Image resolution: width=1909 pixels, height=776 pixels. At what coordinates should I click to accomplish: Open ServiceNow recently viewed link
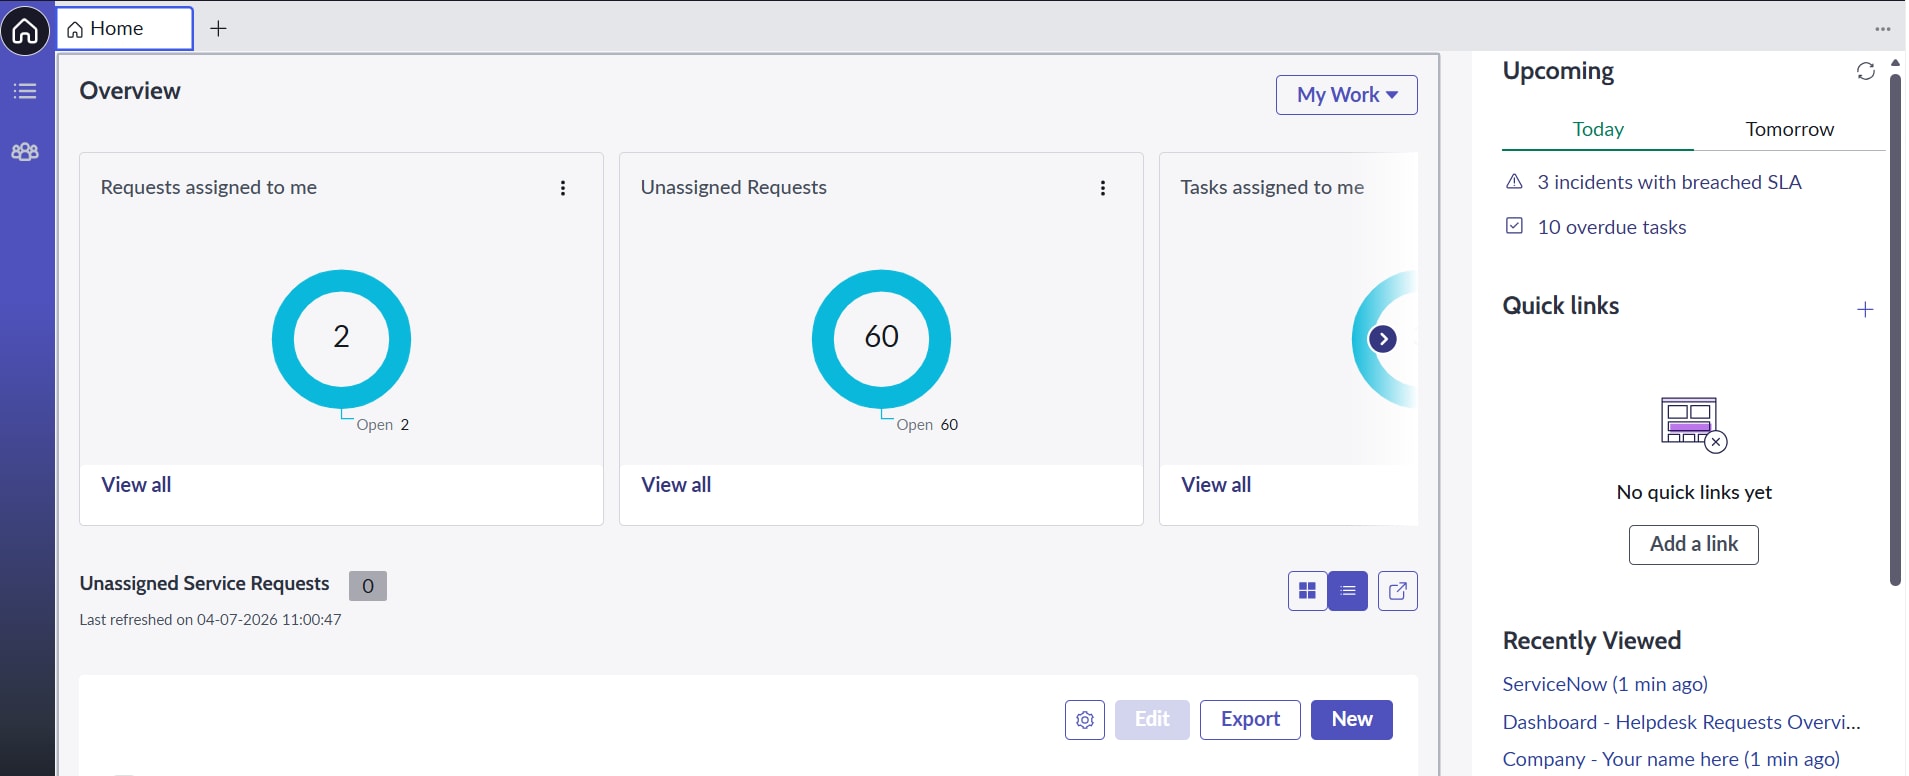(1604, 684)
